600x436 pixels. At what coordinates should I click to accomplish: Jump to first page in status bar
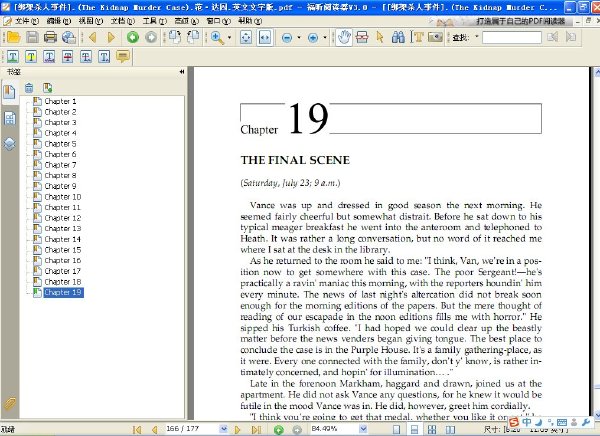(137, 430)
